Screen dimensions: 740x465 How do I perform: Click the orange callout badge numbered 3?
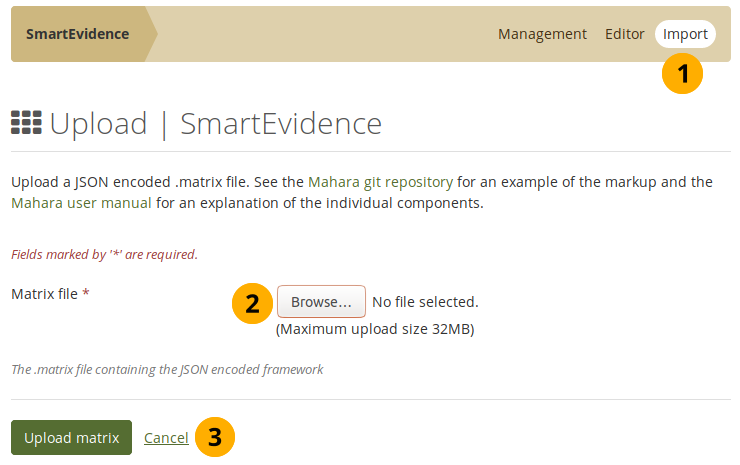214,437
